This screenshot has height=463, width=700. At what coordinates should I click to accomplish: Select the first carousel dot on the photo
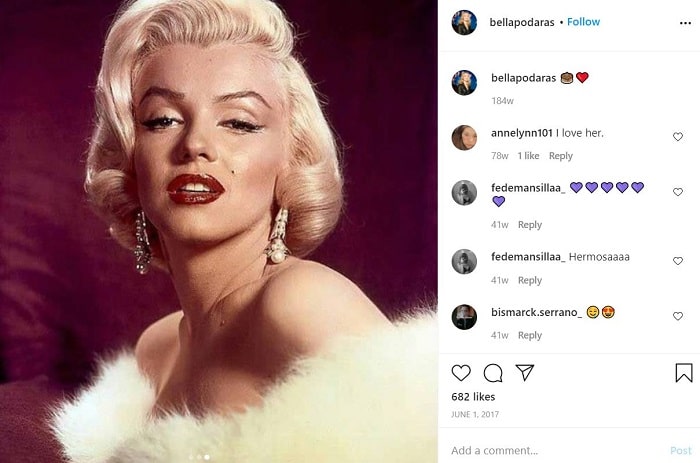coord(192,457)
